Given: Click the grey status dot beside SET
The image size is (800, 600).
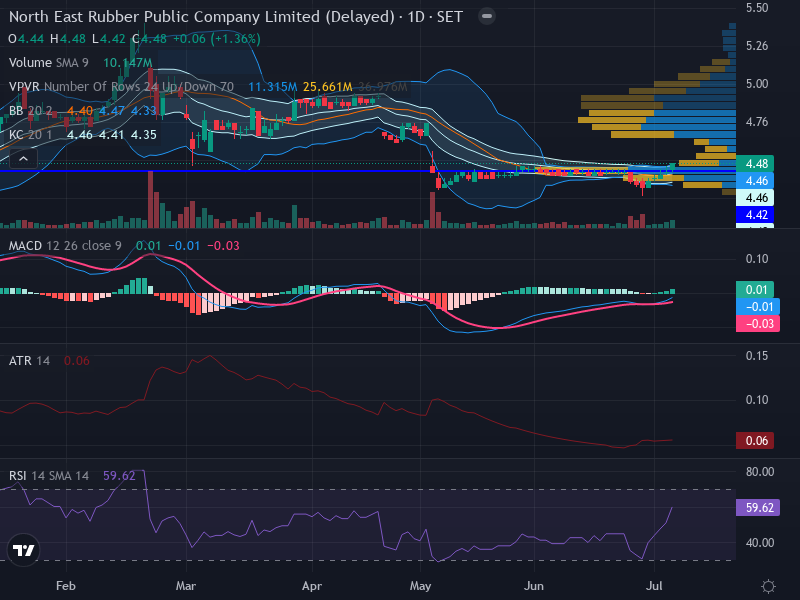Looking at the screenshot, I should pyautogui.click(x=487, y=16).
